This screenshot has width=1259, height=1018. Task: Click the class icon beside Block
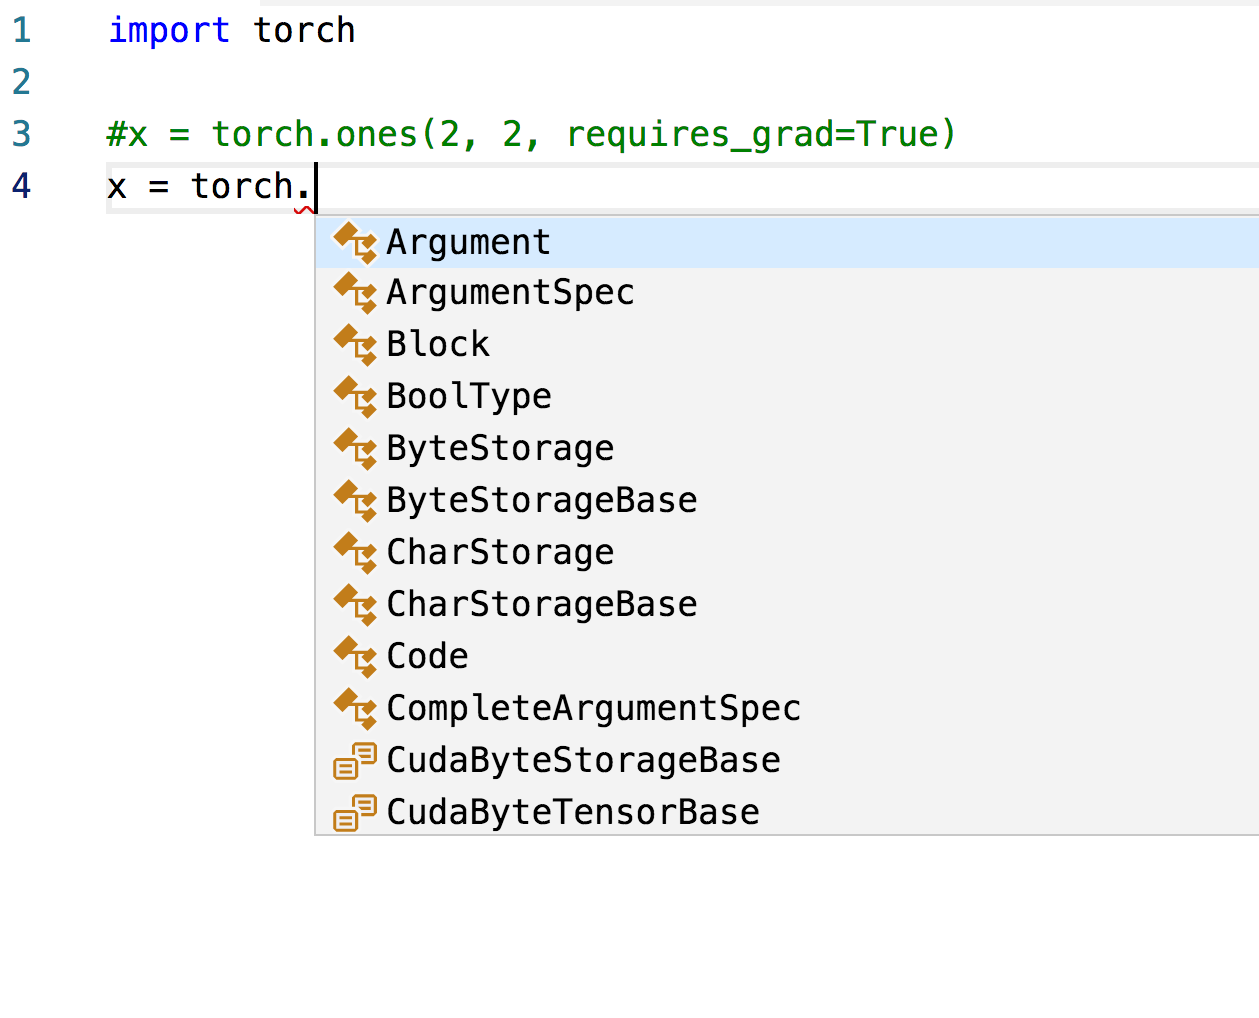[355, 345]
